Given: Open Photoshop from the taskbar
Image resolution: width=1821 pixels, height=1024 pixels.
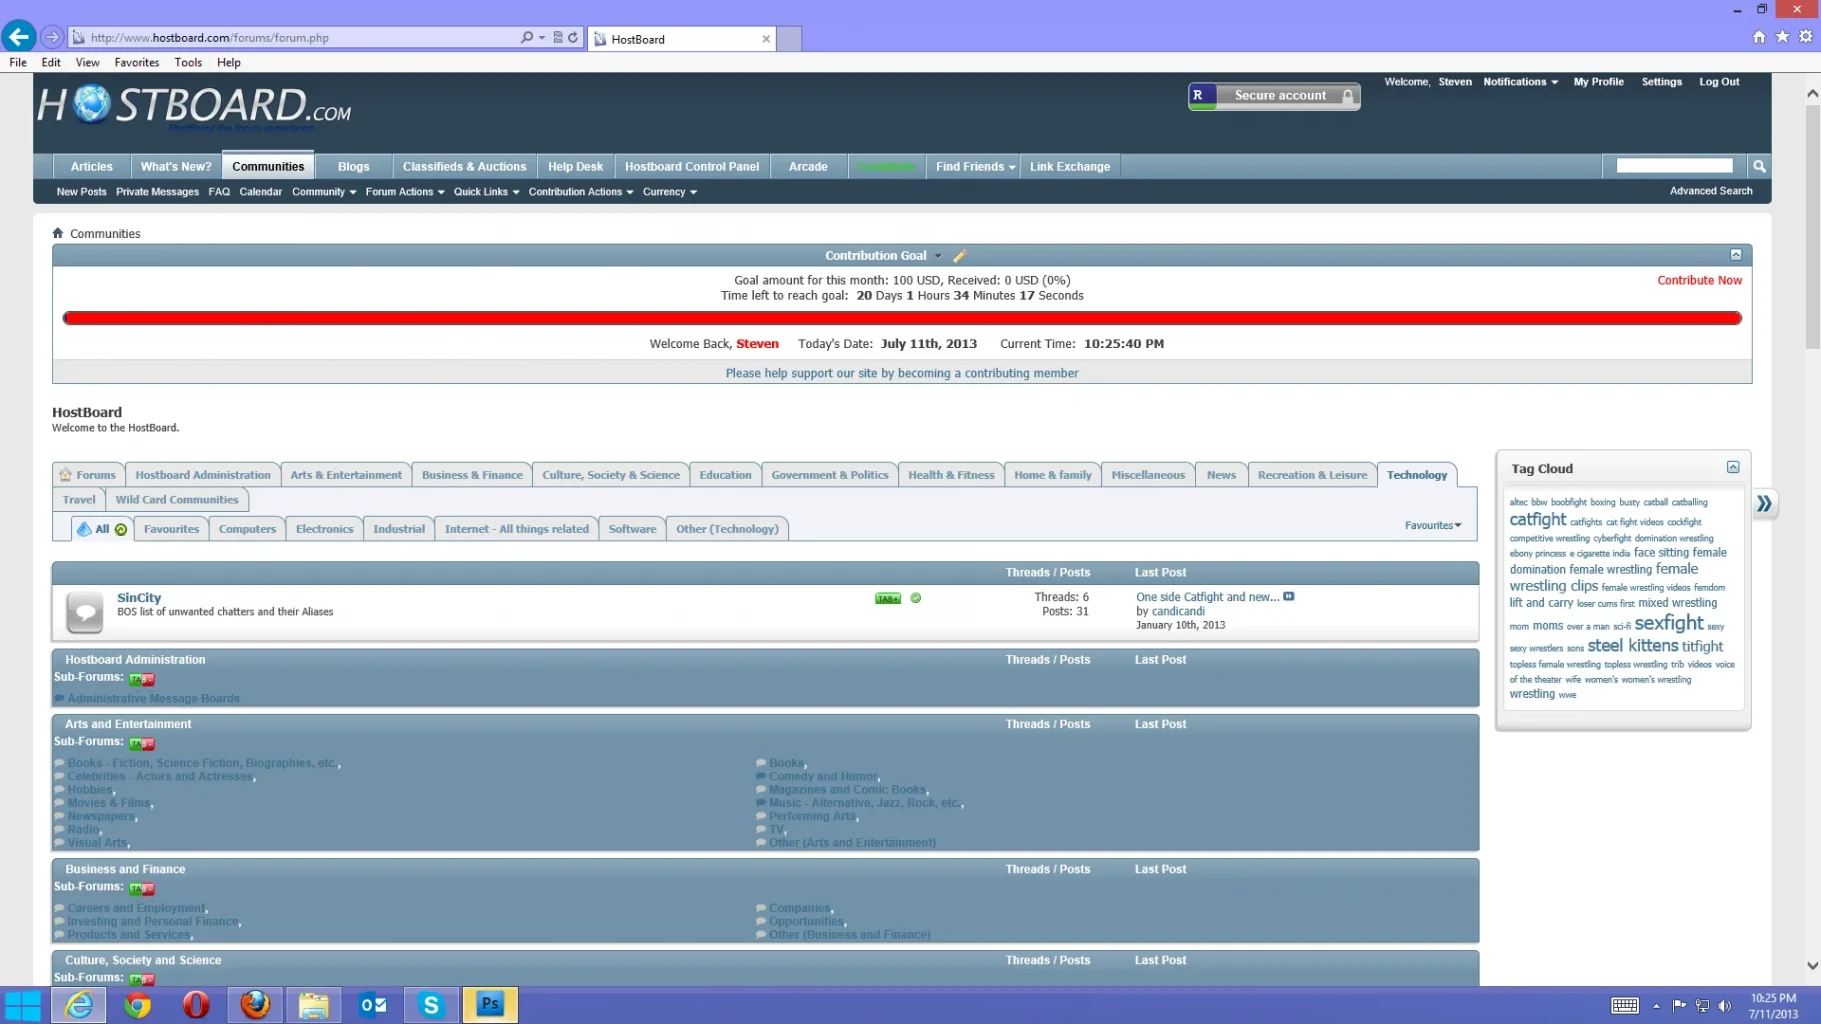Looking at the screenshot, I should coord(490,1005).
